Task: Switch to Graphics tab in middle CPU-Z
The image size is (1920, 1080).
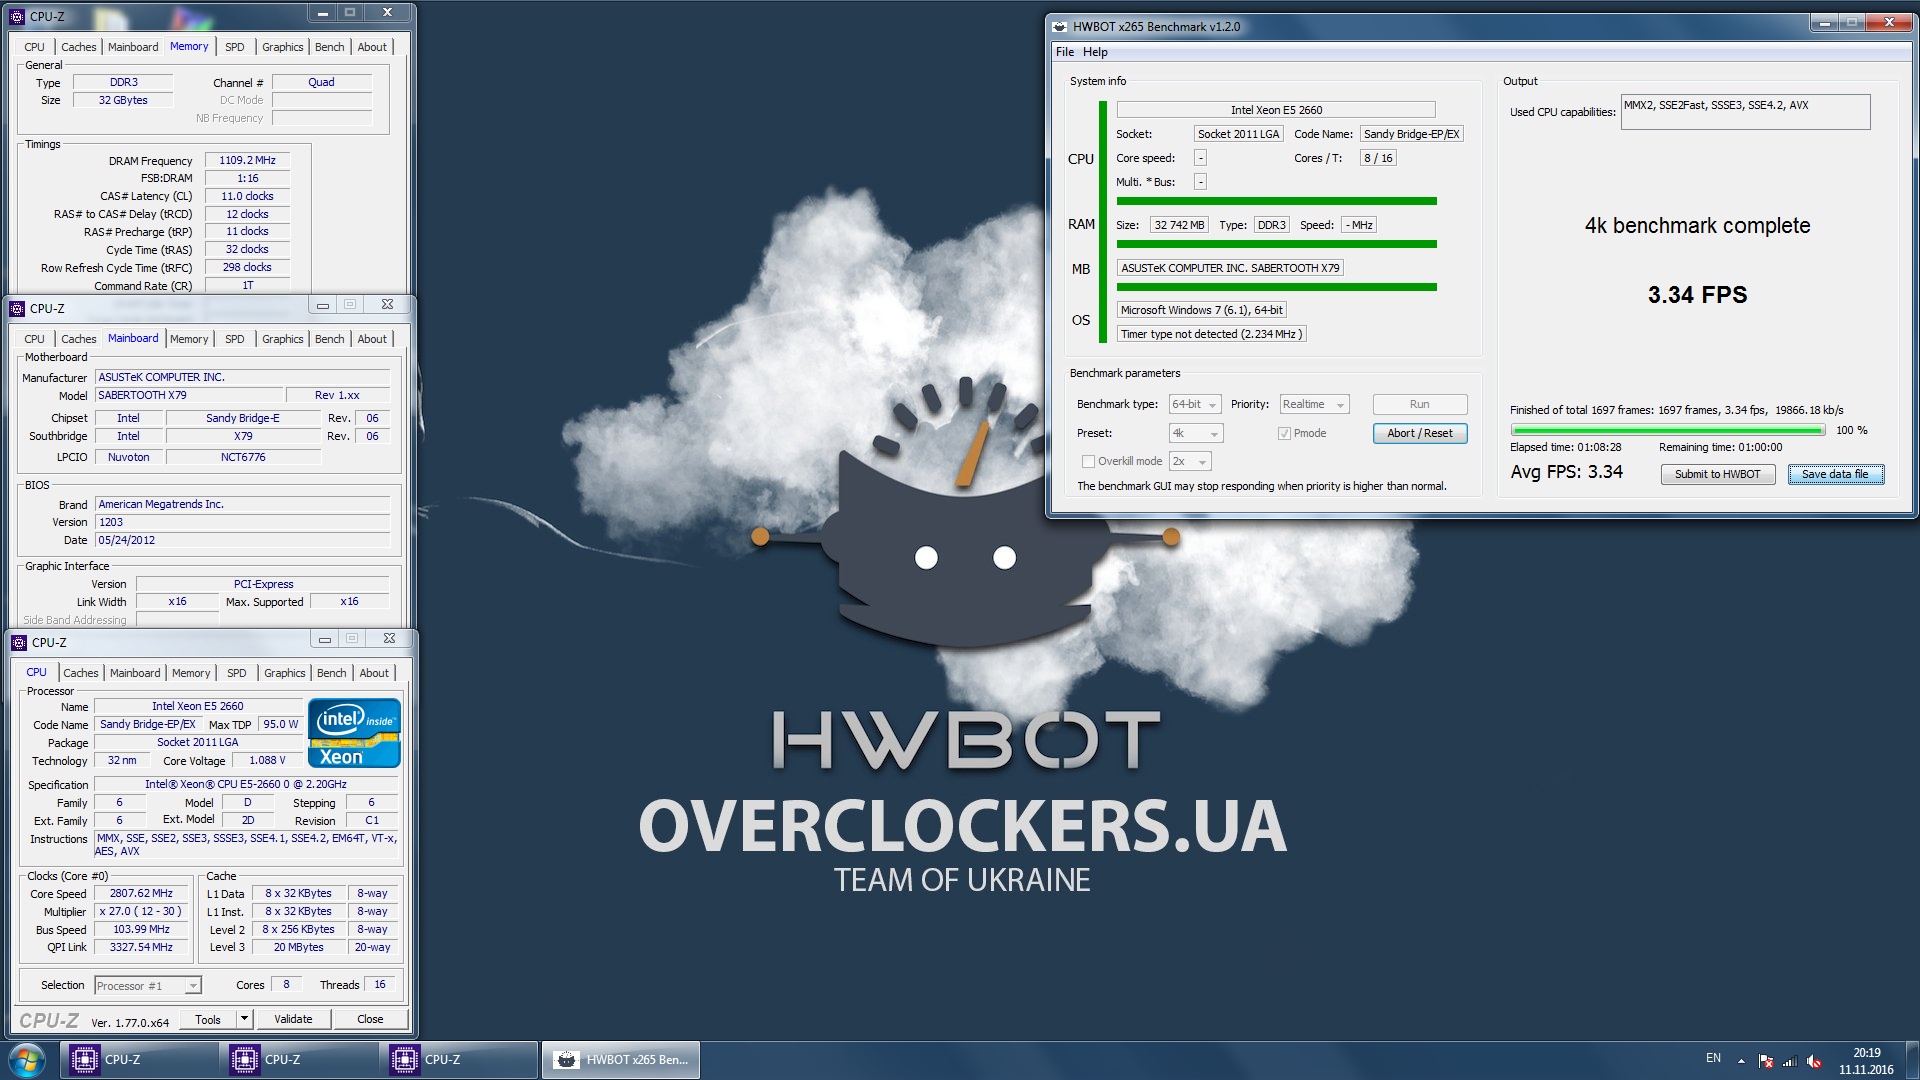Action: tap(282, 339)
